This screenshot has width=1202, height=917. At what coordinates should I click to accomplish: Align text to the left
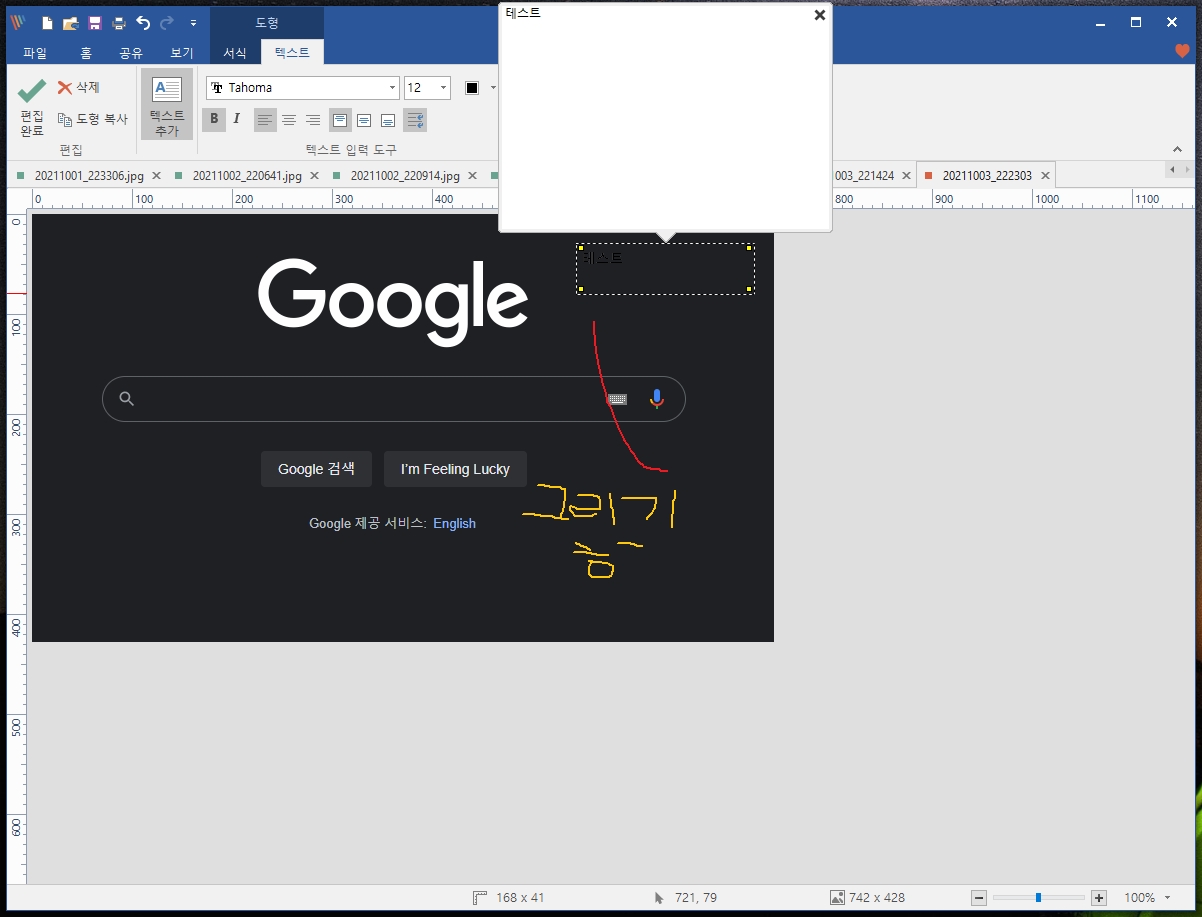[x=265, y=120]
